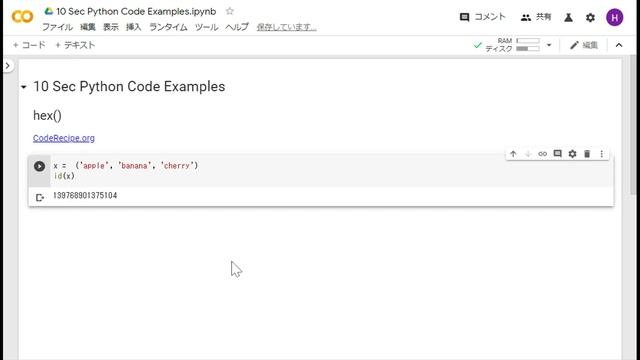Screen dimensions: 640x360
Task: Open the purple H account avatar
Action: [614, 18]
